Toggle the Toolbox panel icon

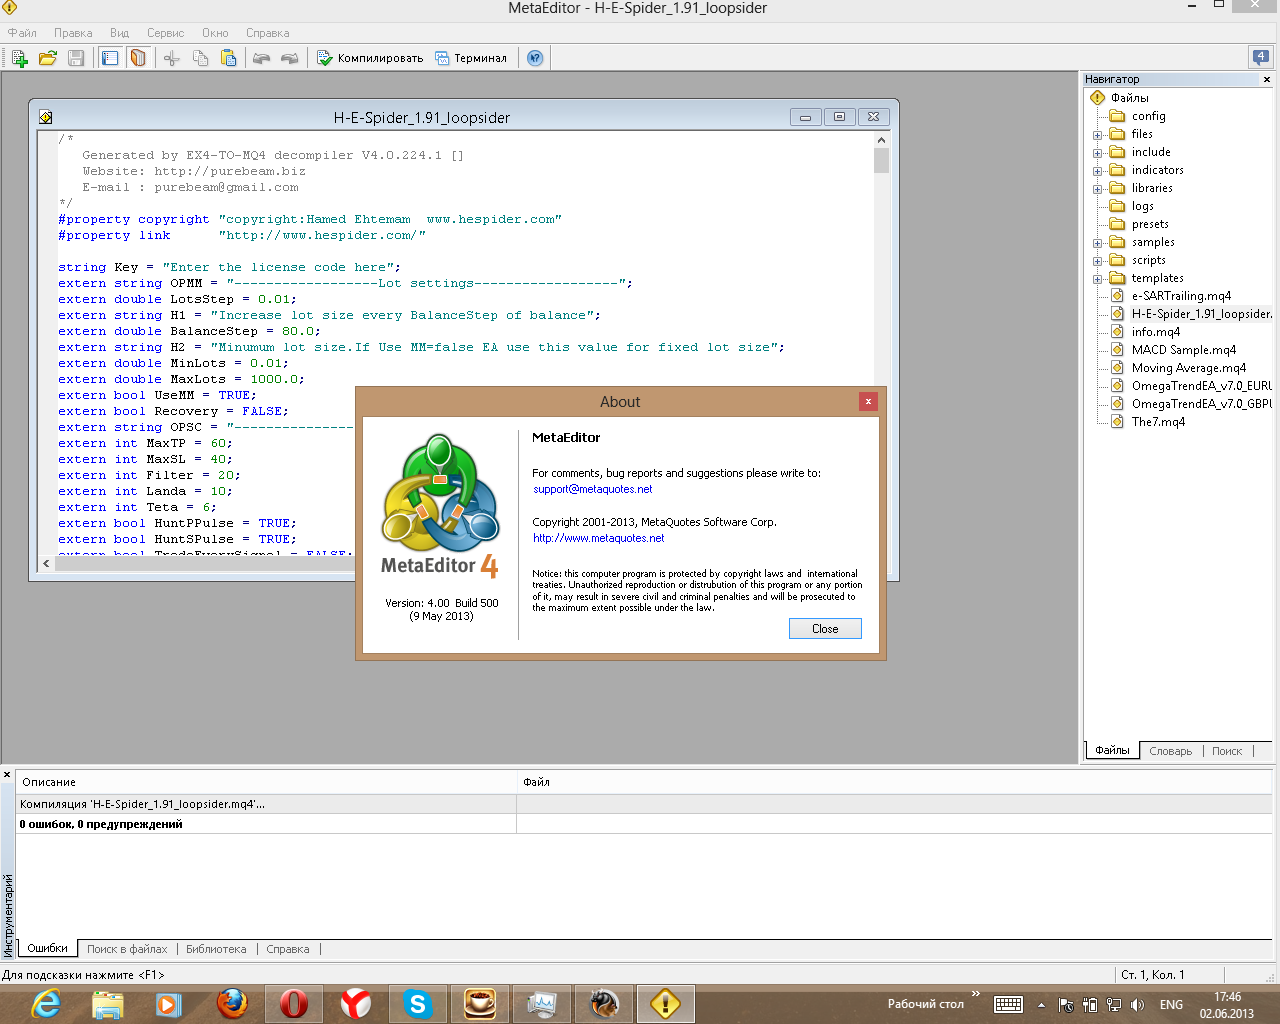pyautogui.click(x=139, y=58)
